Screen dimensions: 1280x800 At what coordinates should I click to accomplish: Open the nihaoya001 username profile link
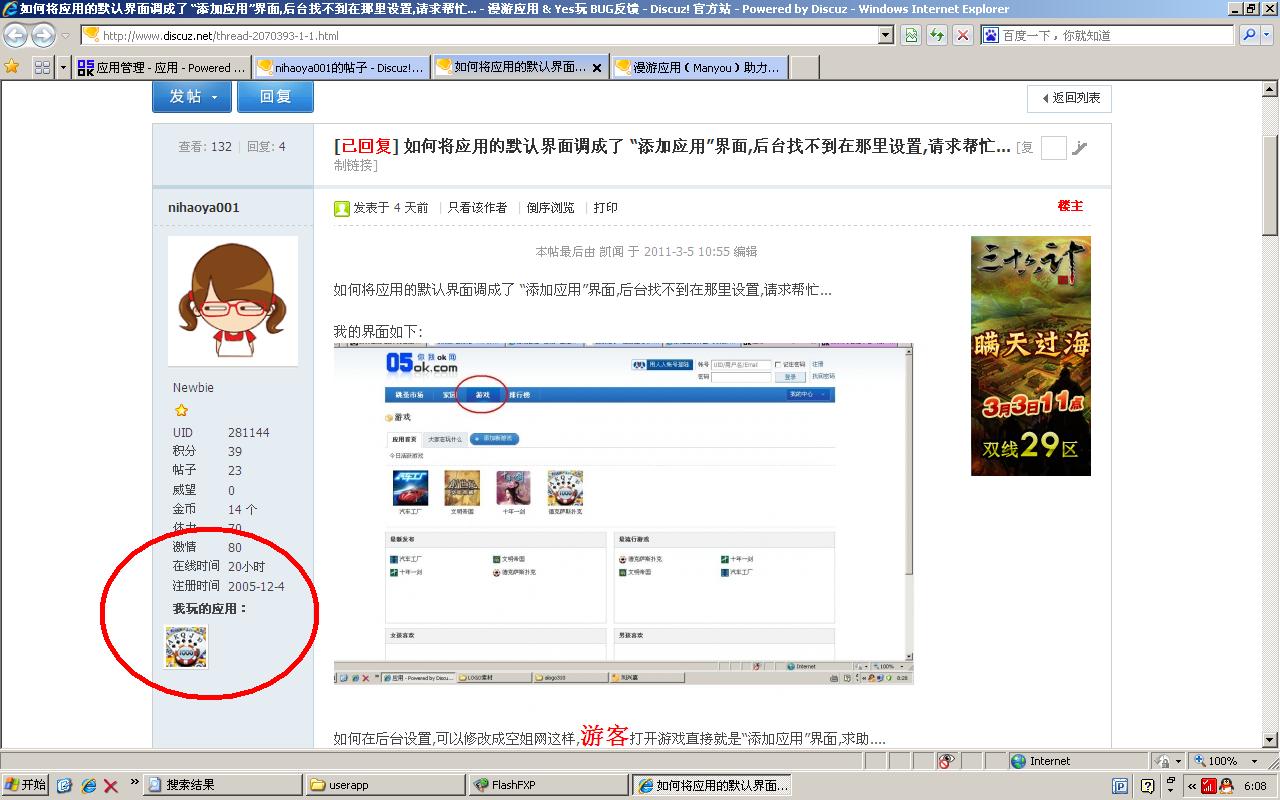[x=204, y=208]
